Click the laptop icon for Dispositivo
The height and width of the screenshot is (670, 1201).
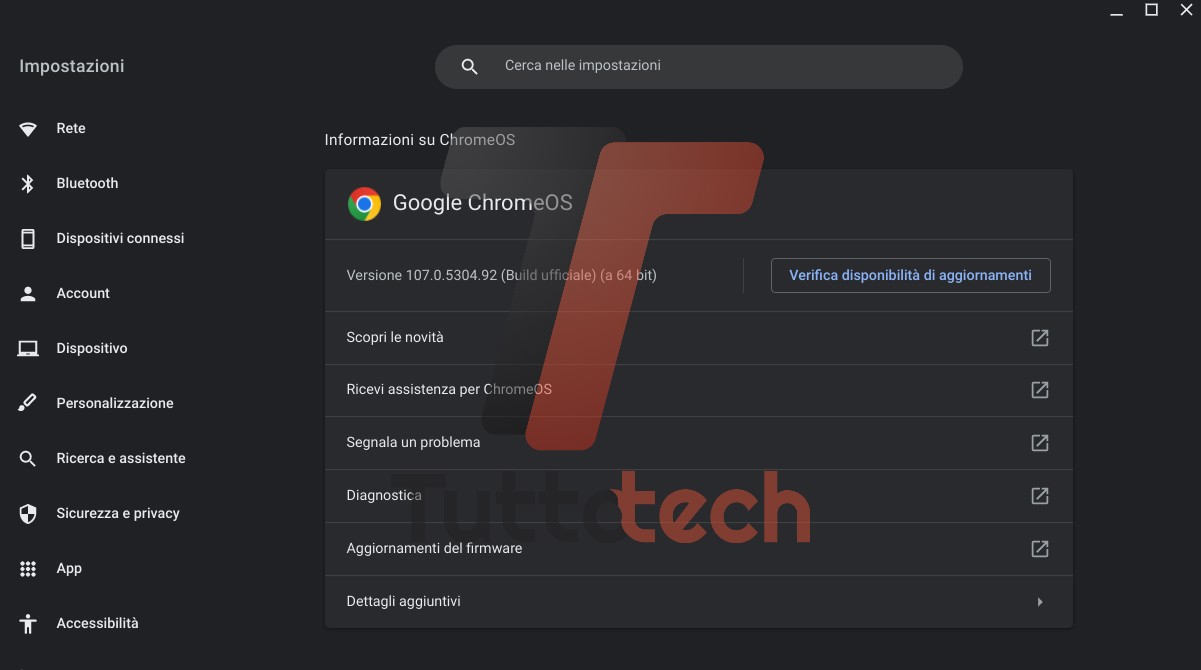coord(28,349)
